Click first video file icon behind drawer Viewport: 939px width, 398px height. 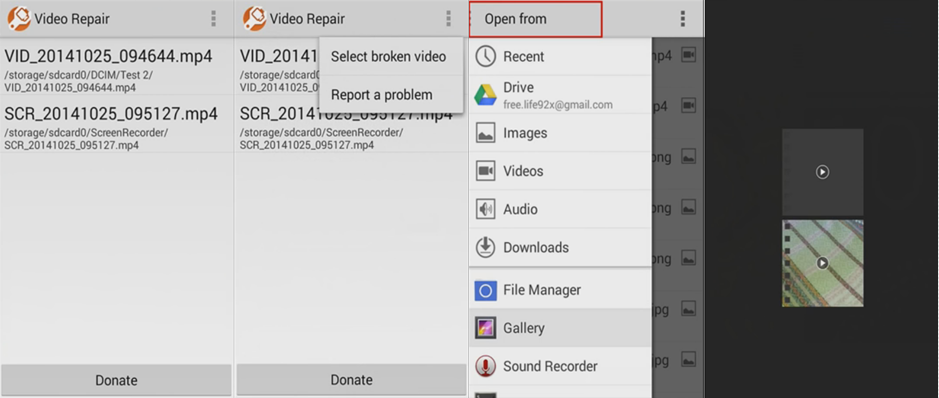point(689,56)
